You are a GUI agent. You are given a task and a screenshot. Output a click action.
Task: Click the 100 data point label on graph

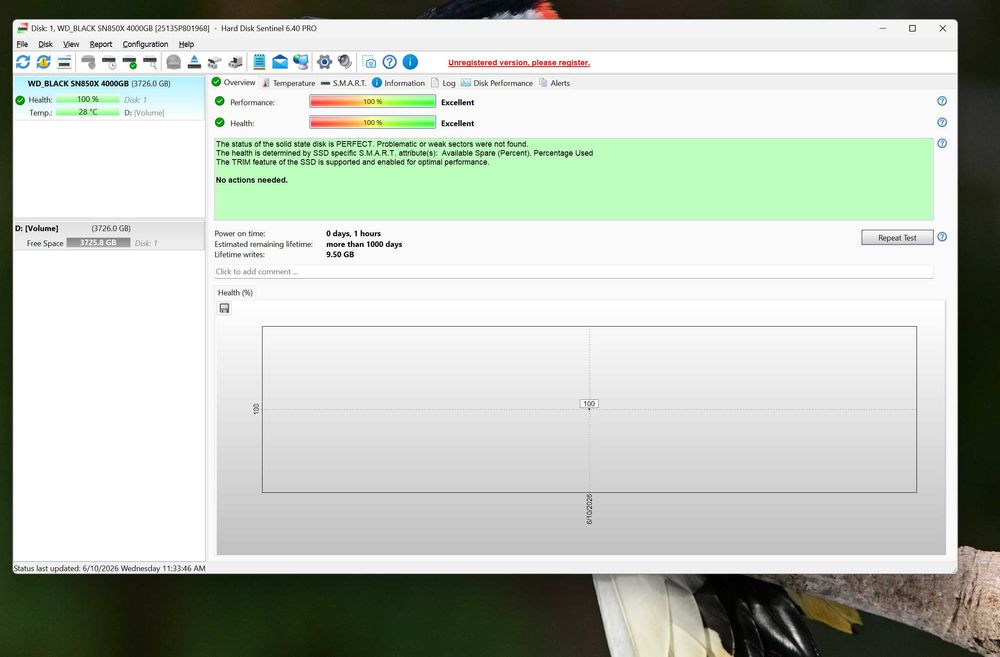point(589,404)
